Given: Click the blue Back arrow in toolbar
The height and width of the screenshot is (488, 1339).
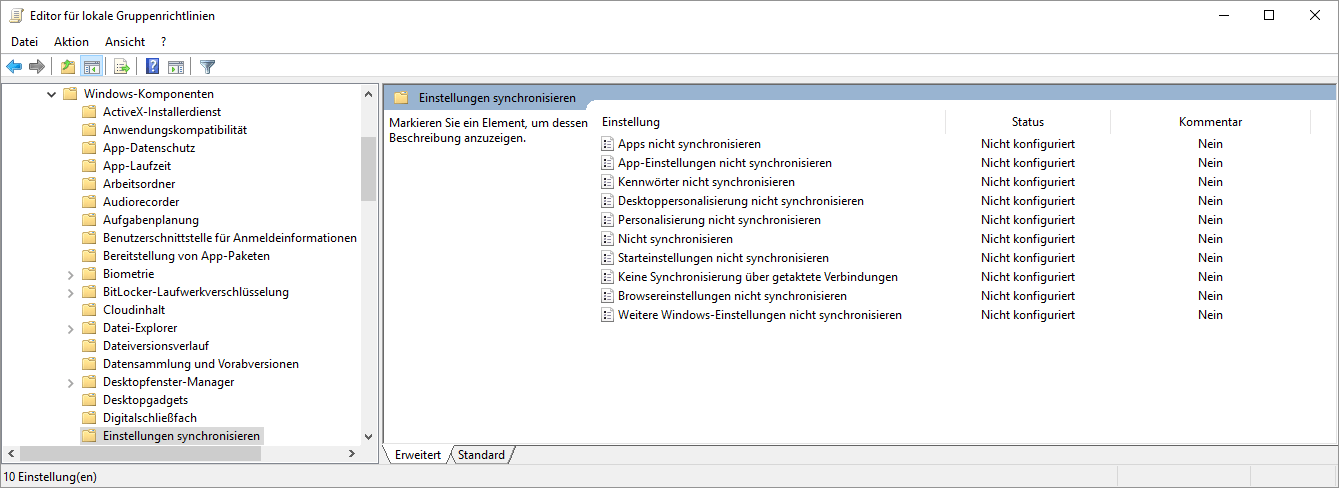Looking at the screenshot, I should point(14,67).
